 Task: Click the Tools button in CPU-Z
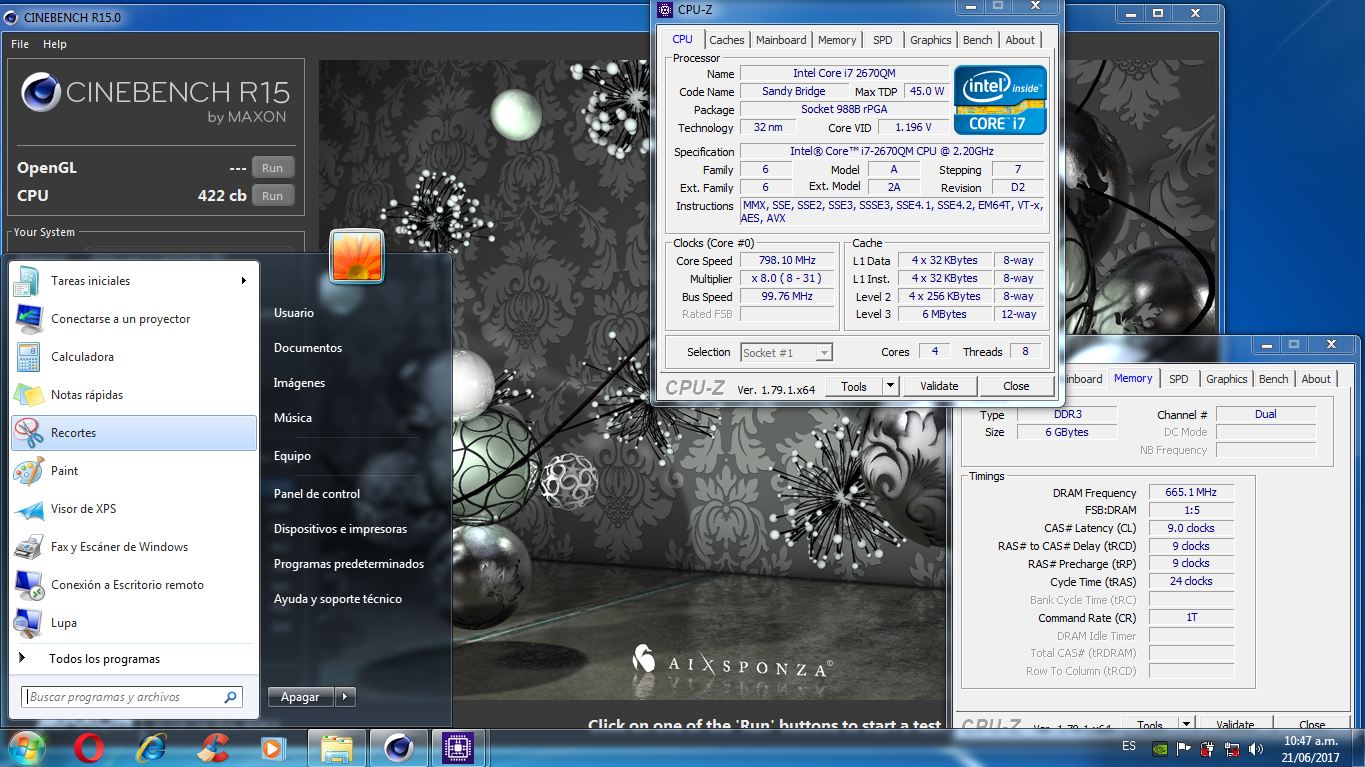coord(854,386)
